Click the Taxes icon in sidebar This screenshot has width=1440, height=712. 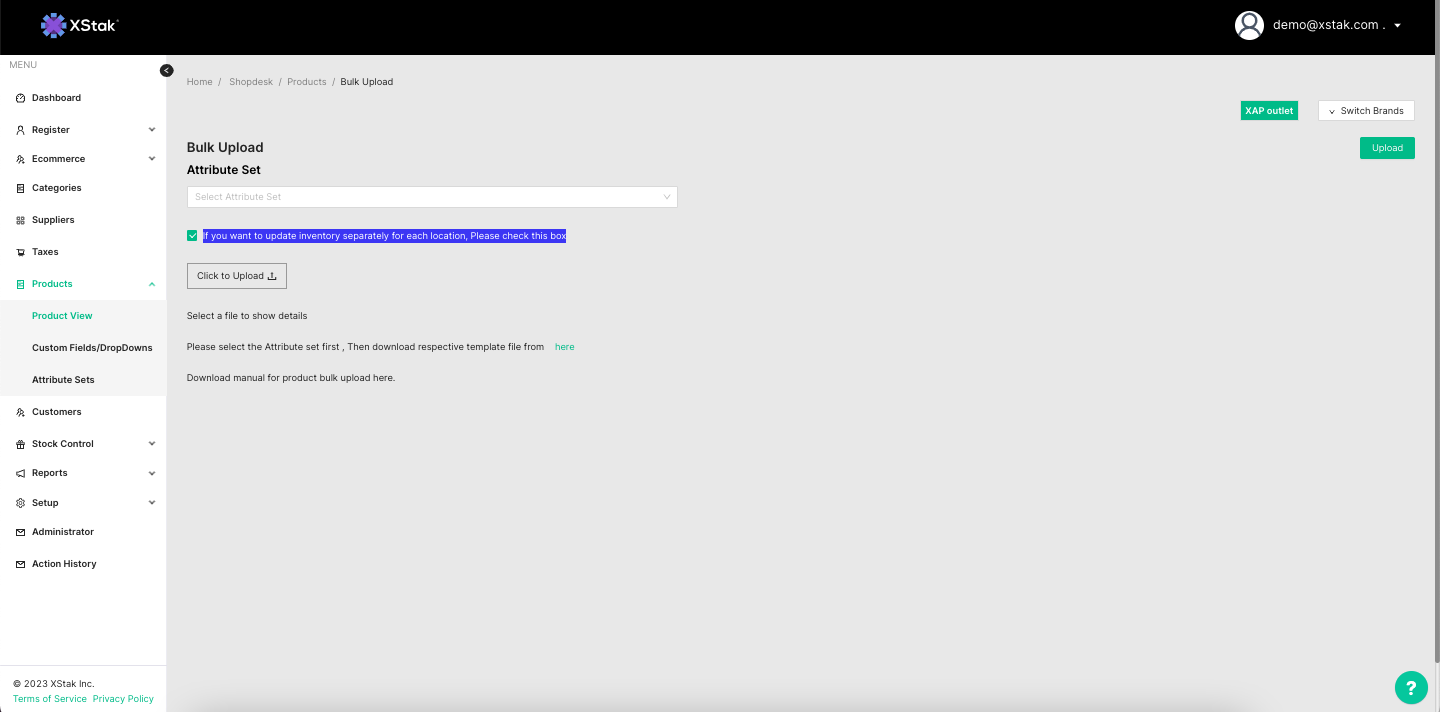point(21,252)
